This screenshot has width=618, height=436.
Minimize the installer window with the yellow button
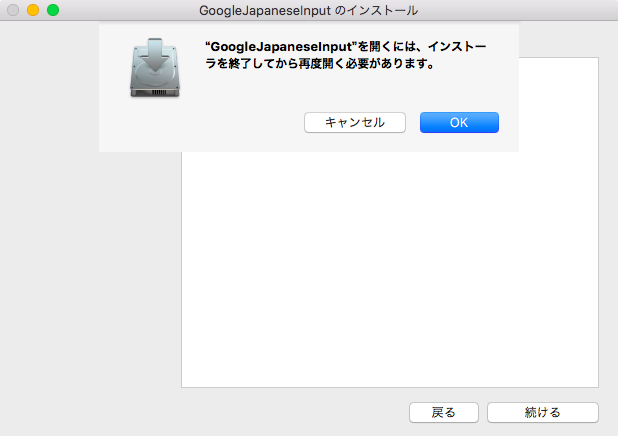(33, 10)
